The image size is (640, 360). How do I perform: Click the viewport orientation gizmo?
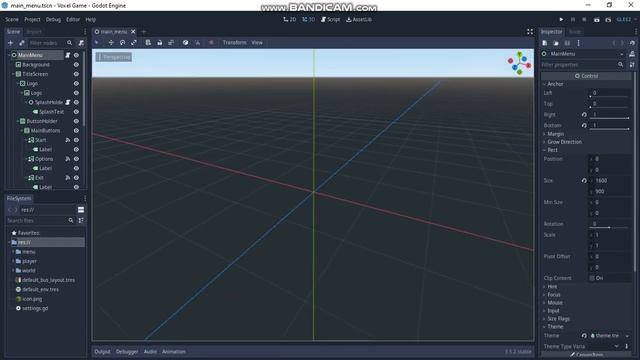coord(520,63)
